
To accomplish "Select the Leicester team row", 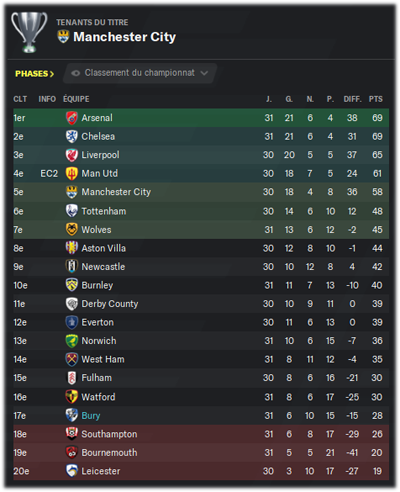I will pyautogui.click(x=201, y=471).
